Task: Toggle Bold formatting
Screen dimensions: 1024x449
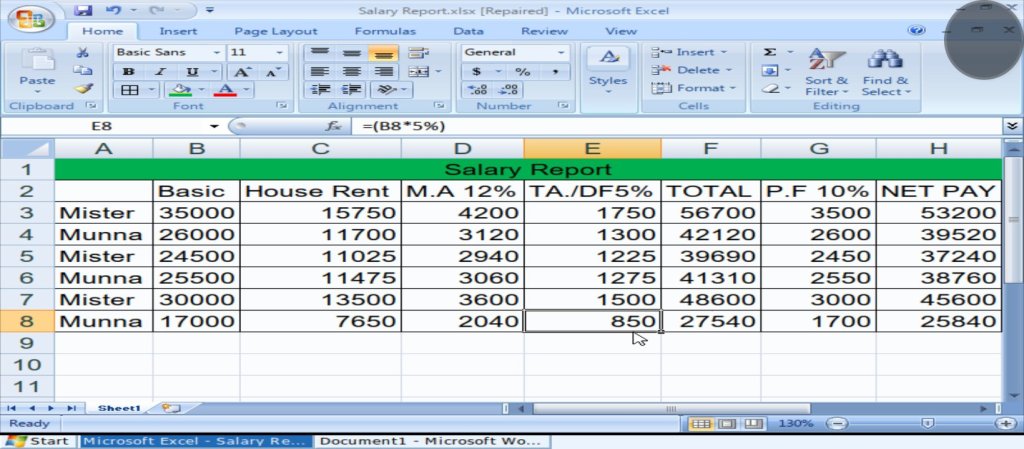Action: [x=129, y=72]
